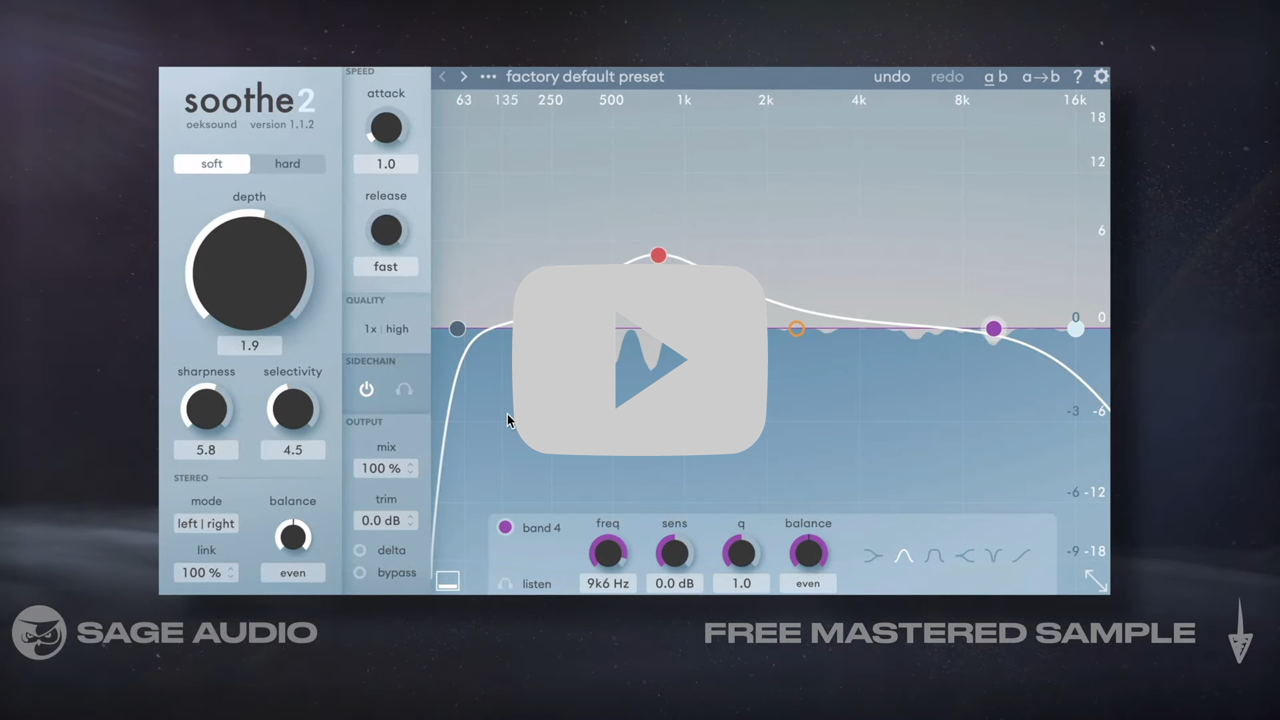Toggle the spectrum display icon at graph corner
1280x720 pixels.
[x=447, y=581]
